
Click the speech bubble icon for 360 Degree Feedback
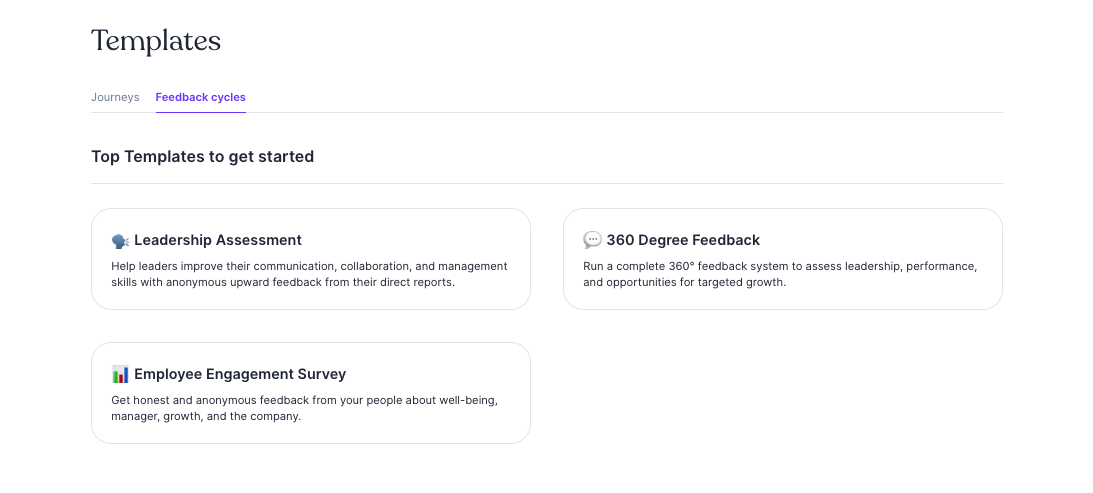point(592,241)
